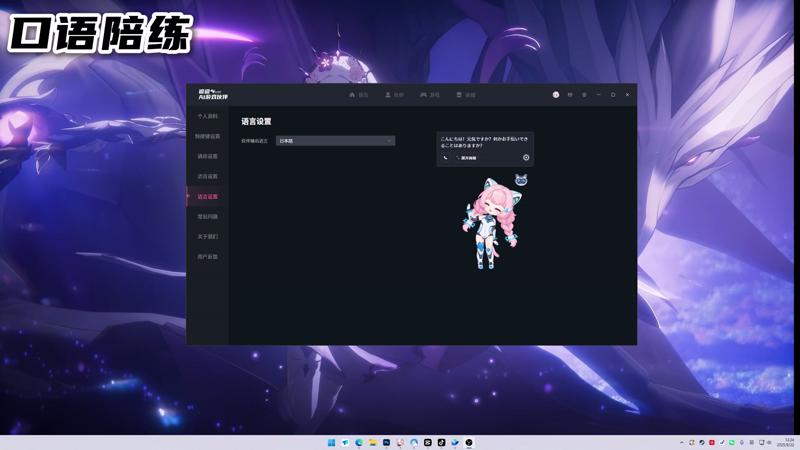800x450 pixels.
Task: Open the top tab with person icon
Action: coord(394,95)
